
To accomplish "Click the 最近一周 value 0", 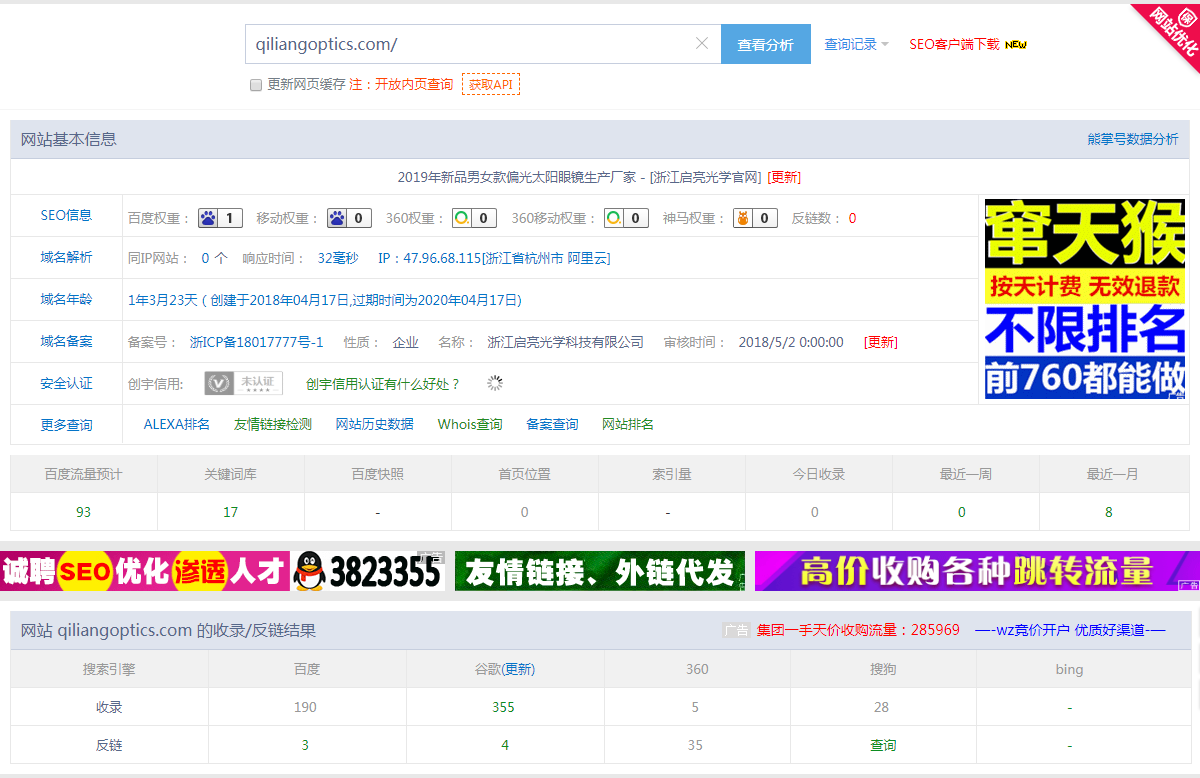I will 962,512.
